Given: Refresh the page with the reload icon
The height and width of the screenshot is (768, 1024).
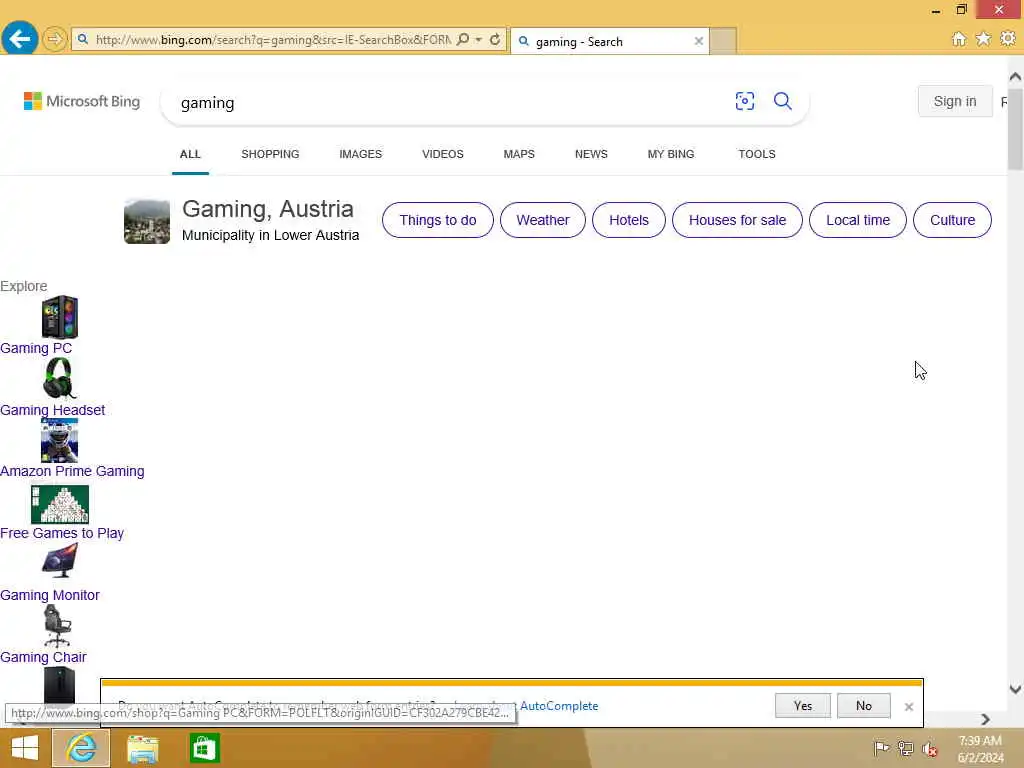Looking at the screenshot, I should pos(495,40).
